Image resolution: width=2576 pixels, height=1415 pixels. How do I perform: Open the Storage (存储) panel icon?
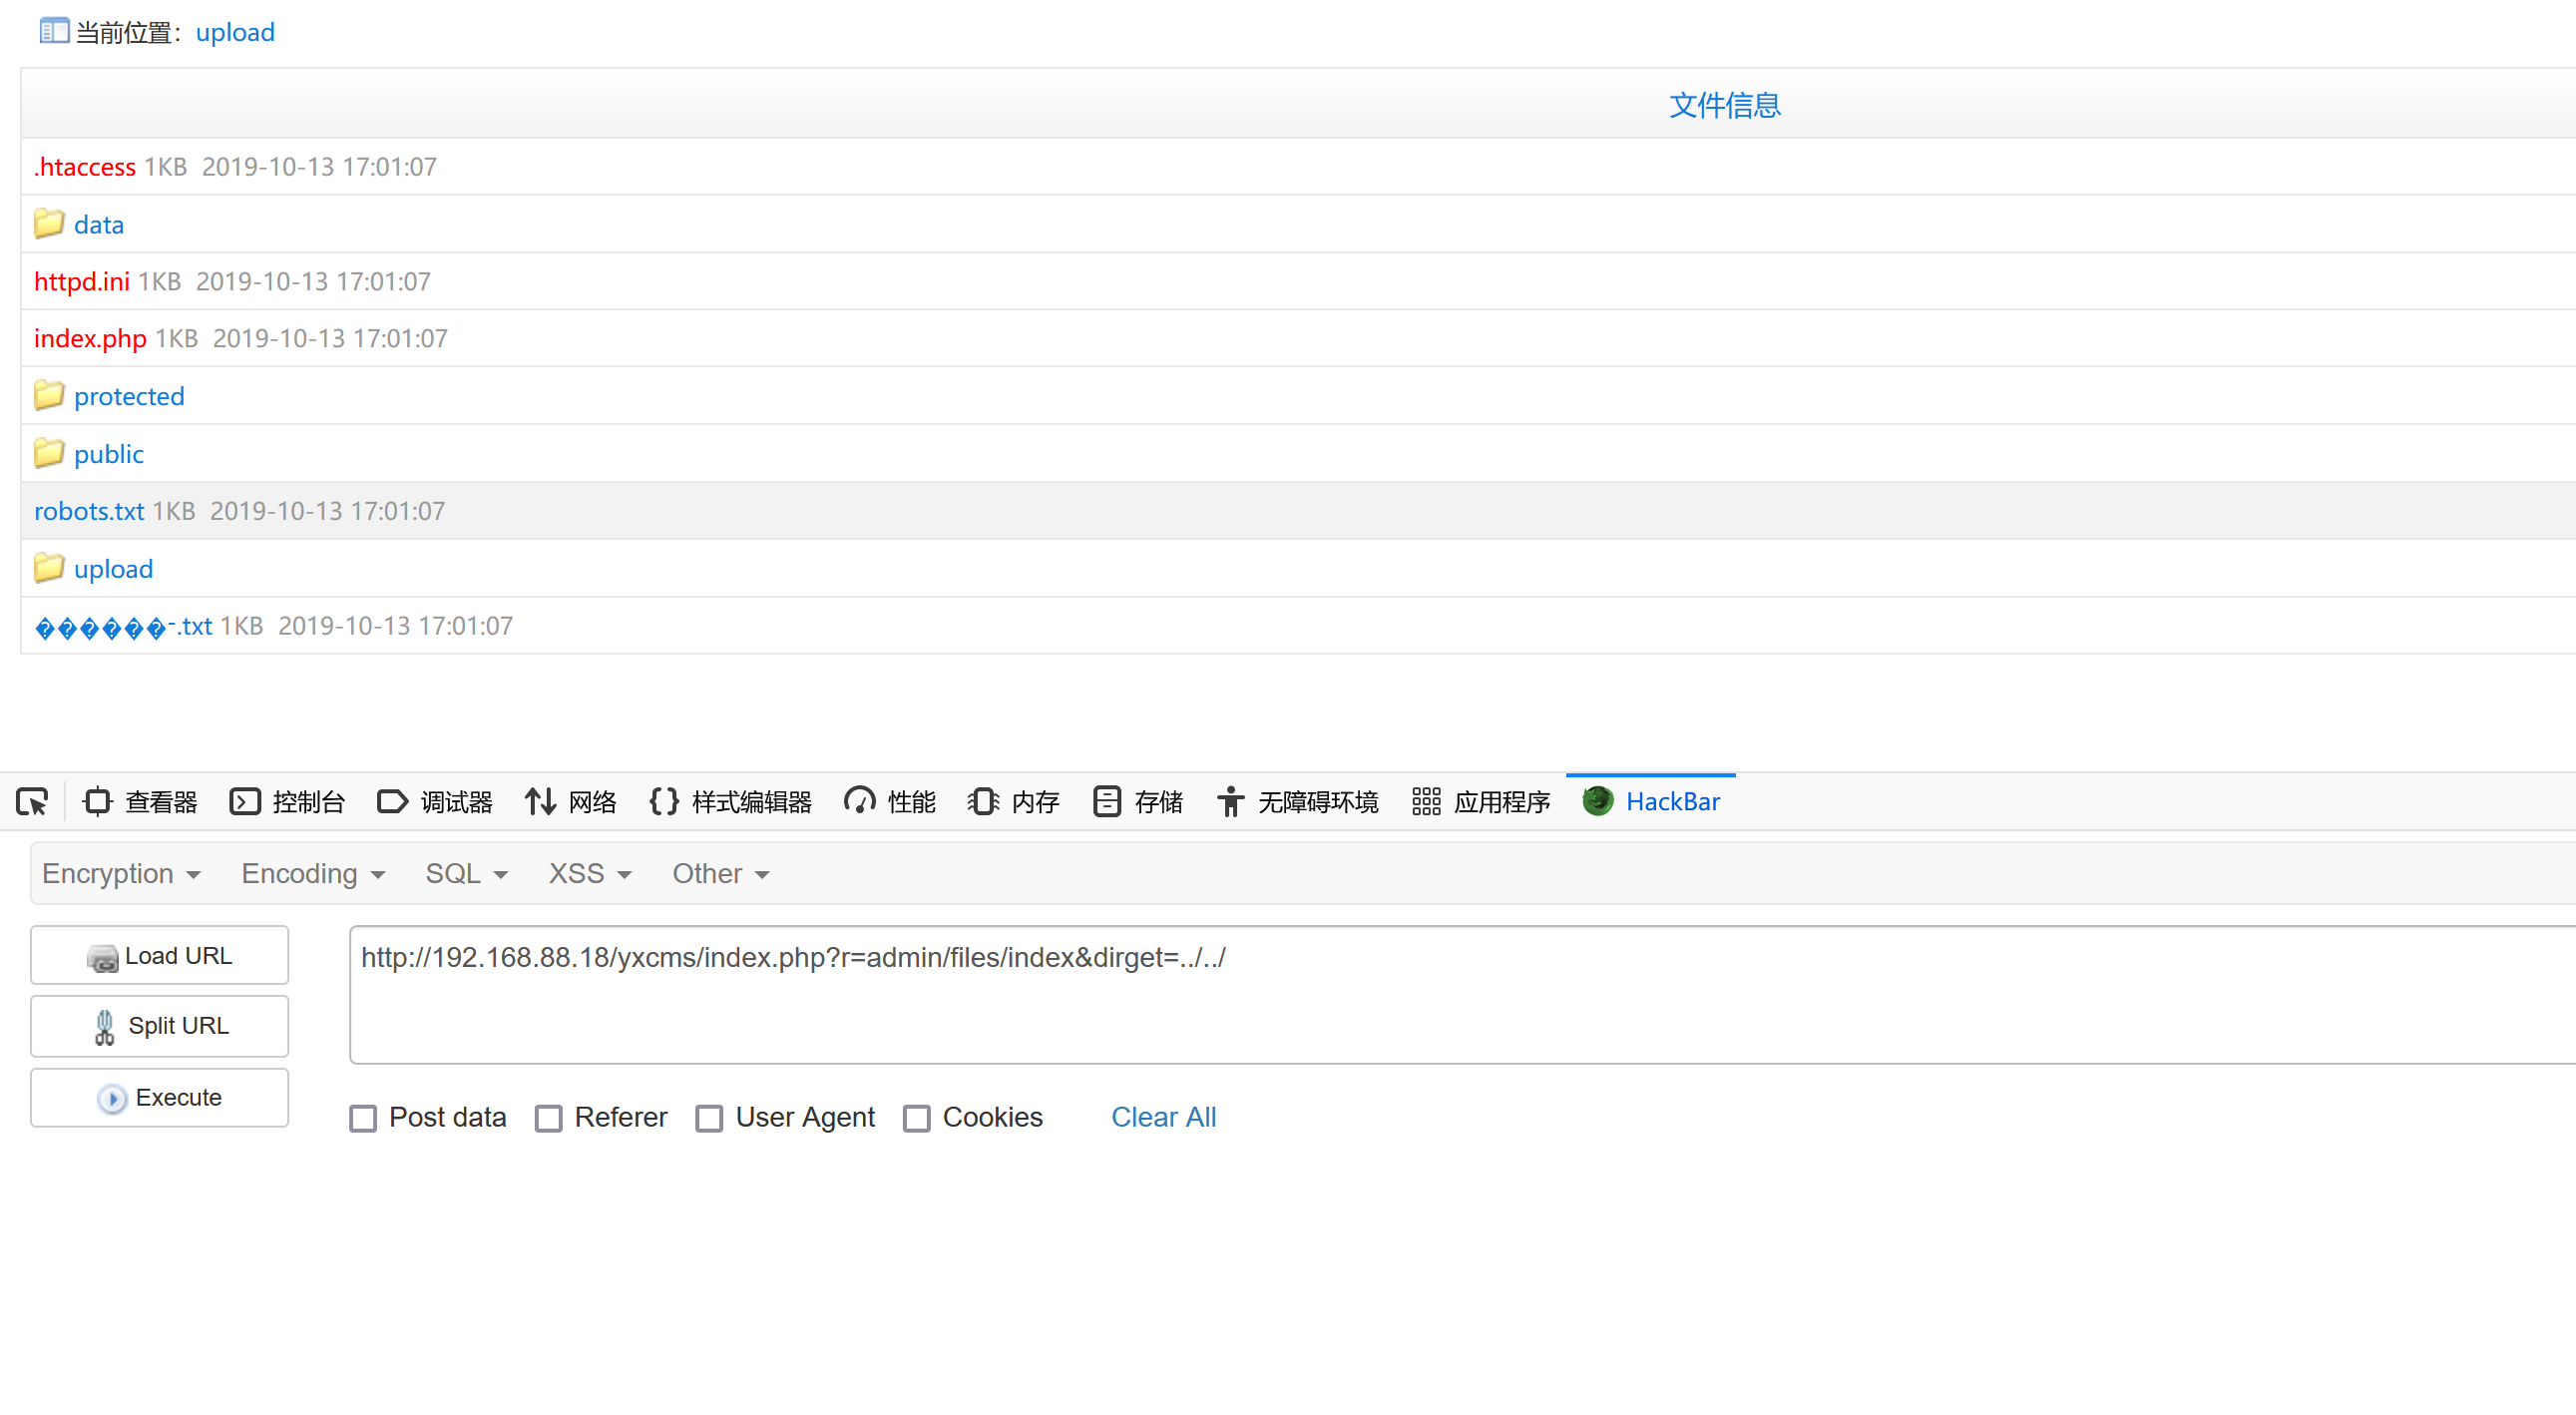1106,802
